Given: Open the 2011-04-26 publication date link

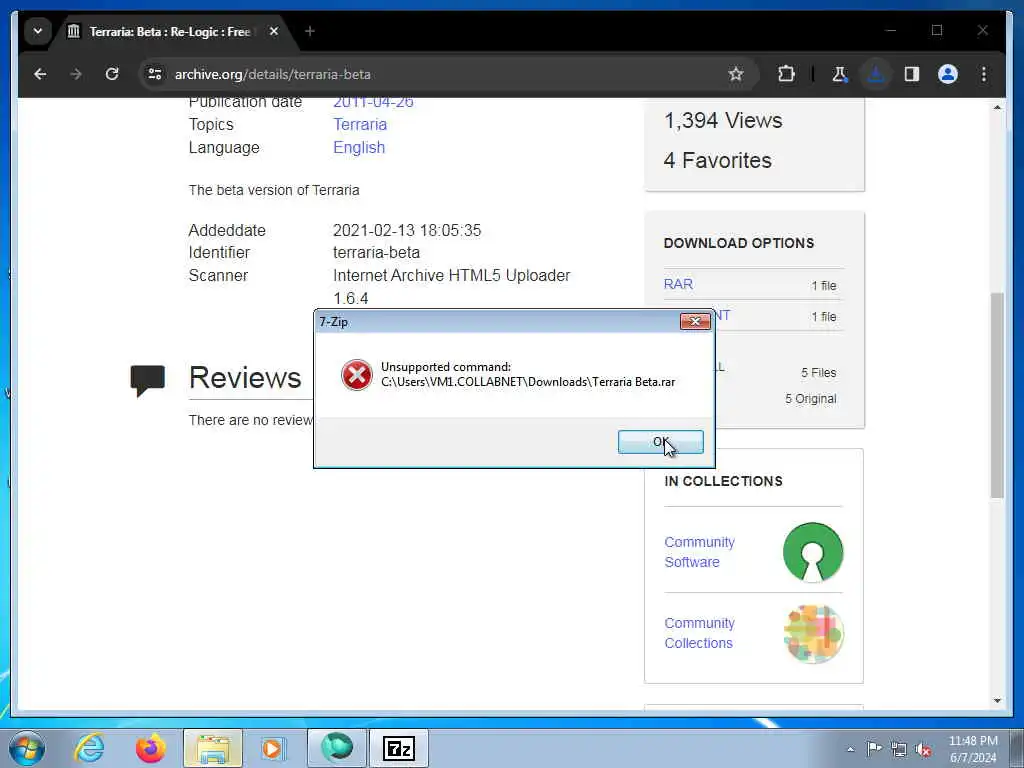Looking at the screenshot, I should 374,102.
